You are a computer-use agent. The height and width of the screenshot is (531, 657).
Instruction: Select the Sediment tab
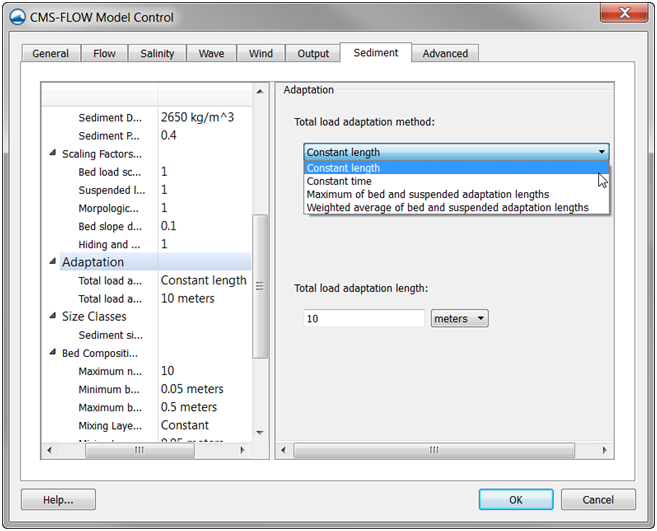click(376, 52)
